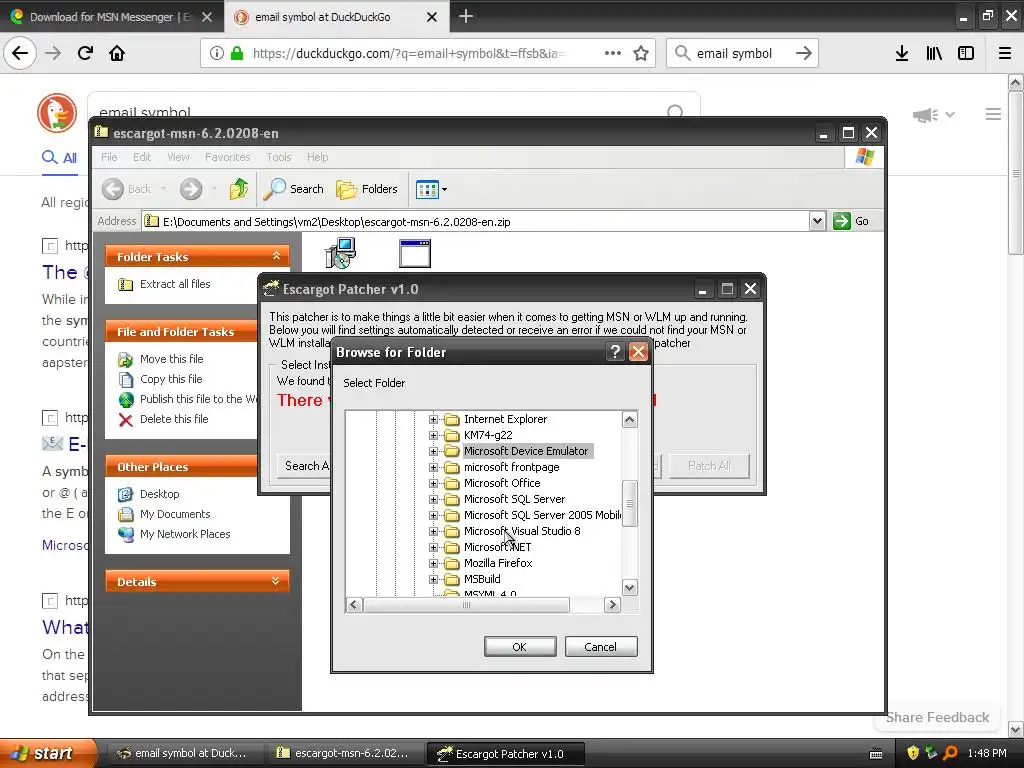Expand the KM74-g22 folder node
The image size is (1024, 768).
coord(433,435)
